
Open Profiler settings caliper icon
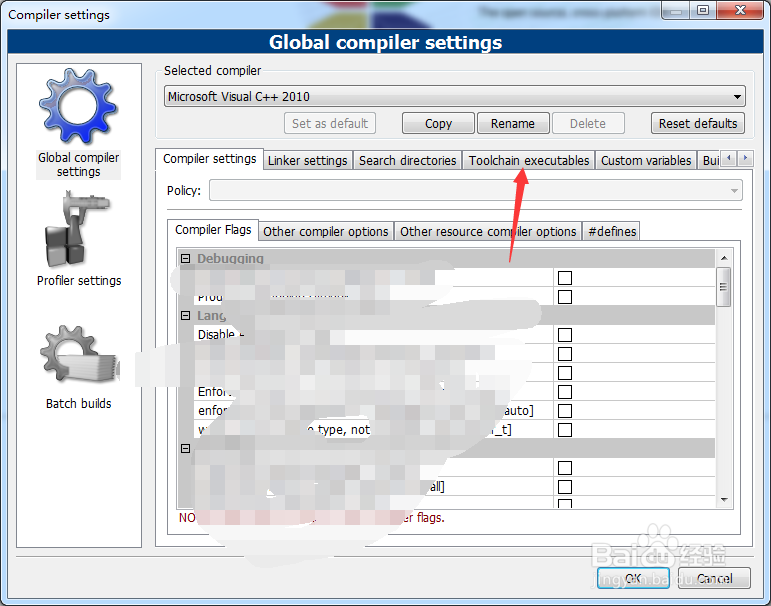78,229
